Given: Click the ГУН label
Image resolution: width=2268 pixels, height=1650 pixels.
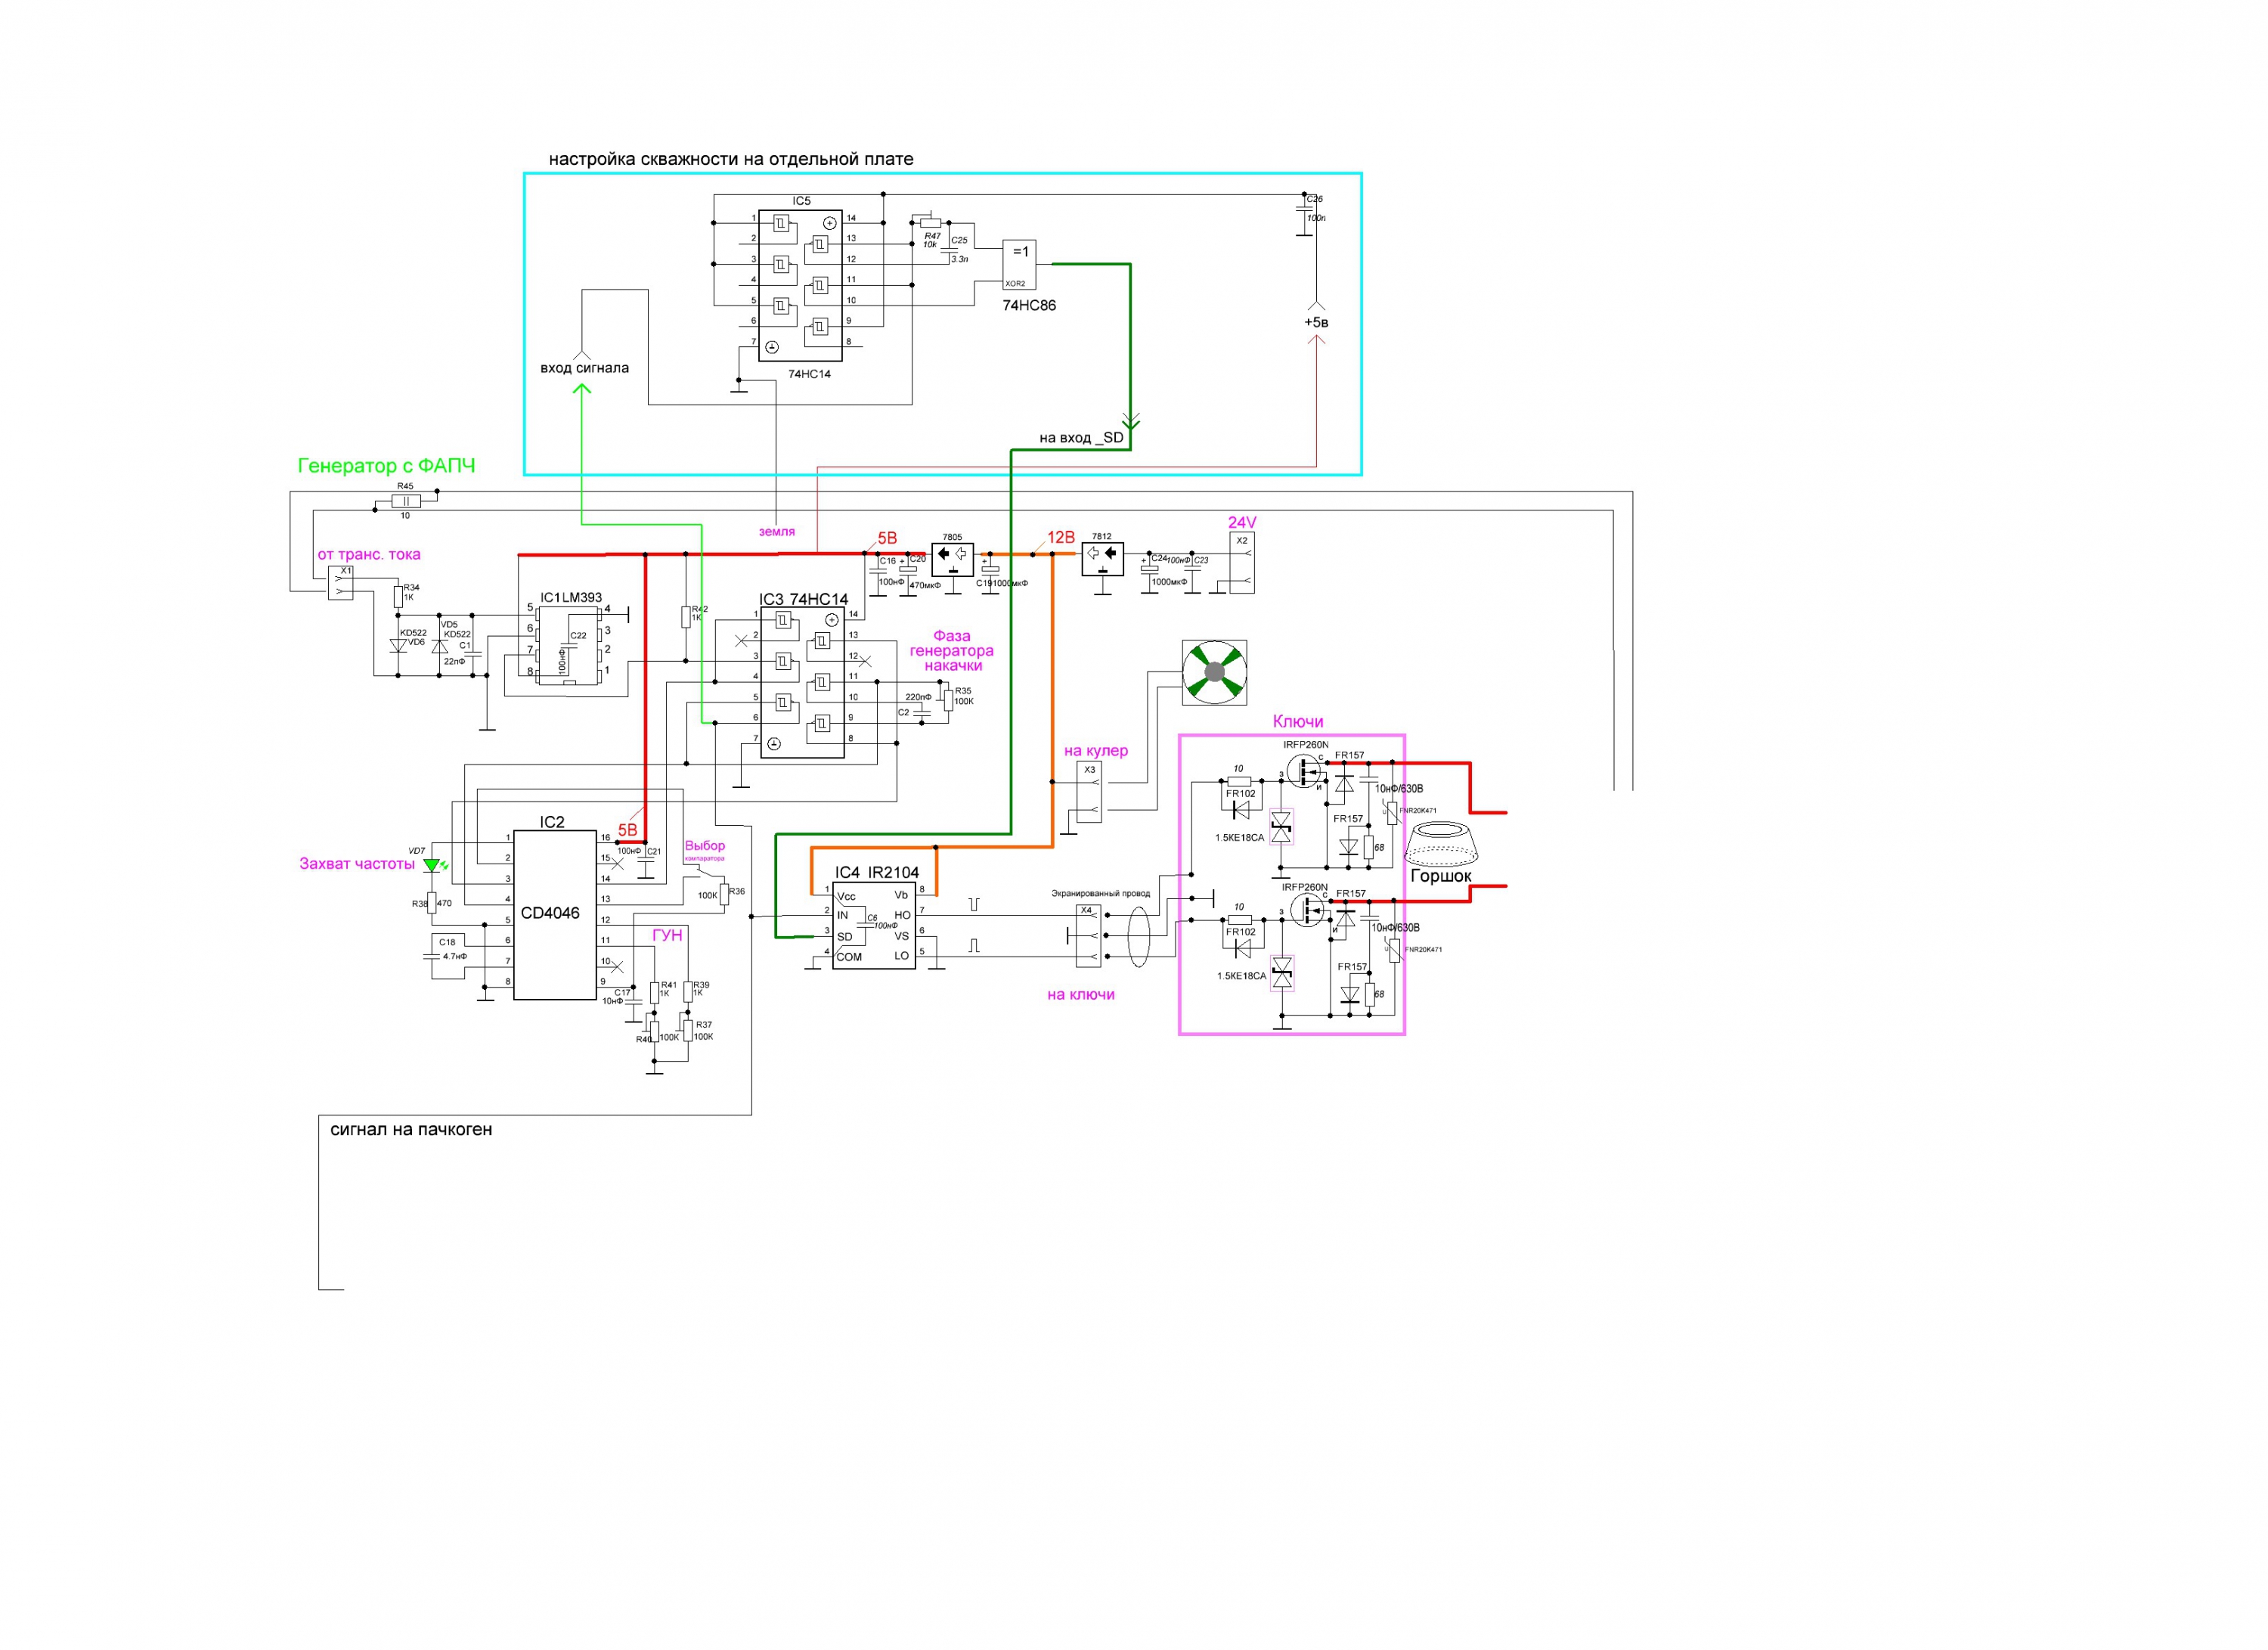Looking at the screenshot, I should (667, 936).
